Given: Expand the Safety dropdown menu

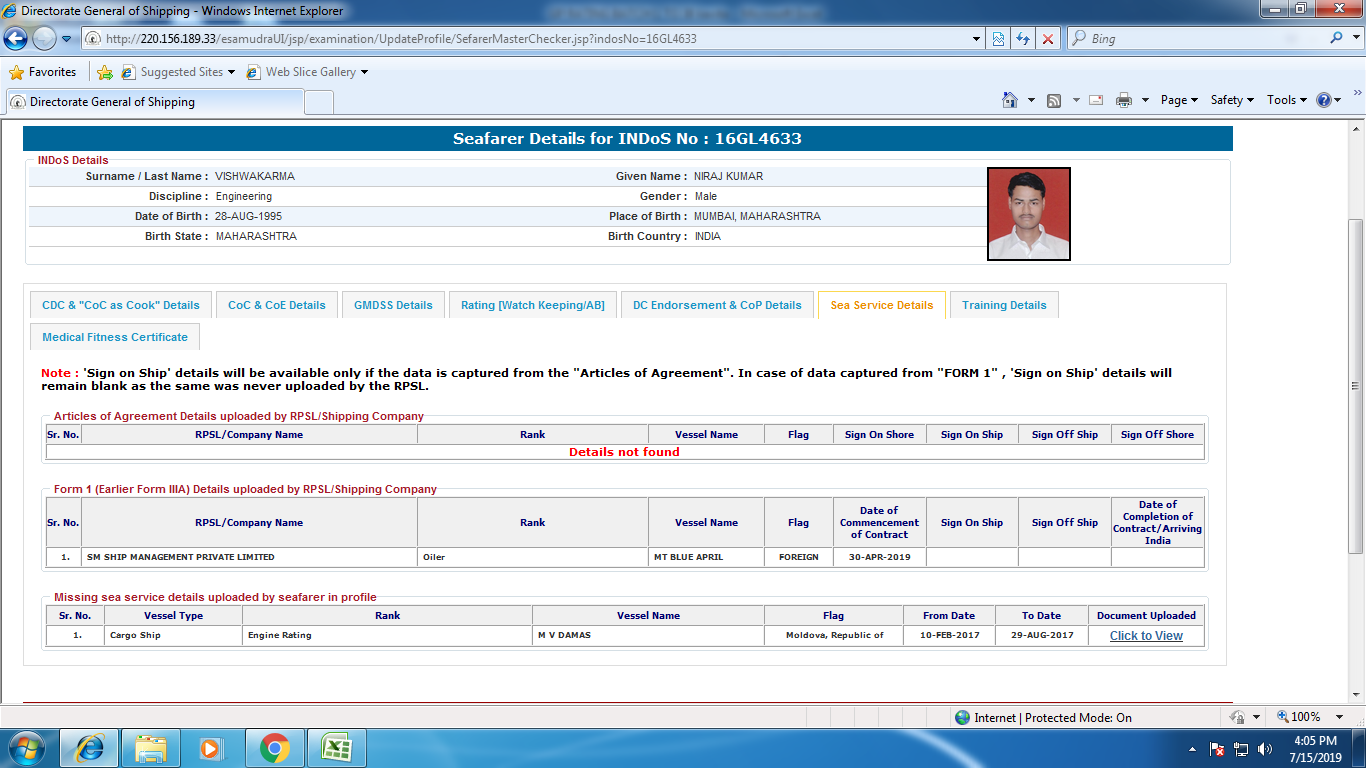Looking at the screenshot, I should tap(1232, 100).
